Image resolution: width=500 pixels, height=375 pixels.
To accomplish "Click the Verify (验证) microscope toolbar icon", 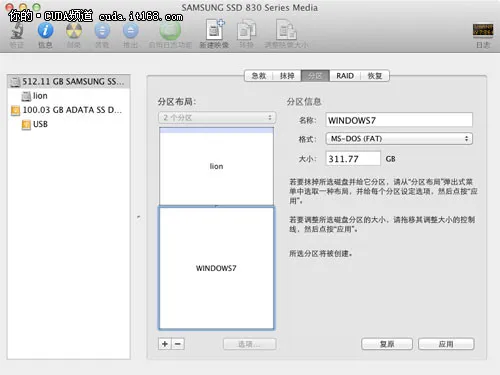I will (17, 31).
